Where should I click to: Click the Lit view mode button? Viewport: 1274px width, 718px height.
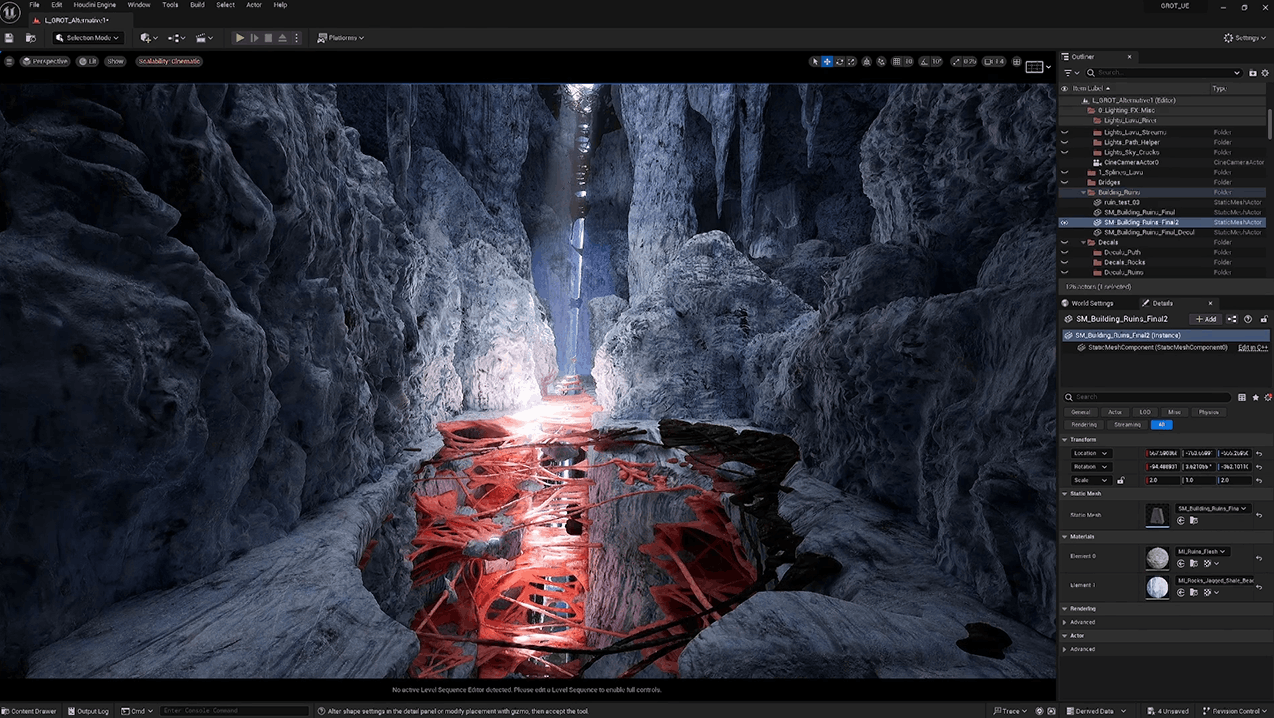[x=88, y=61]
